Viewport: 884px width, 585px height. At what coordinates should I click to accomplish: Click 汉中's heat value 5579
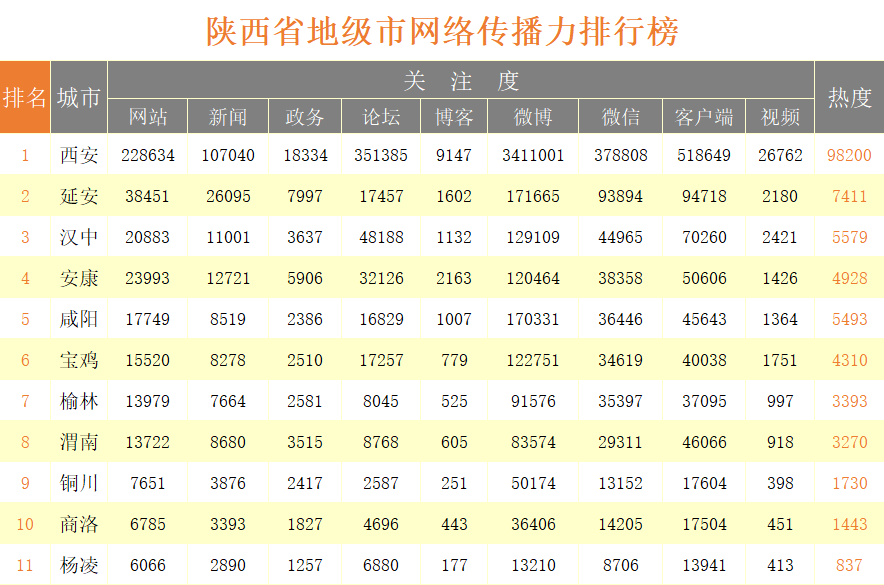point(849,237)
